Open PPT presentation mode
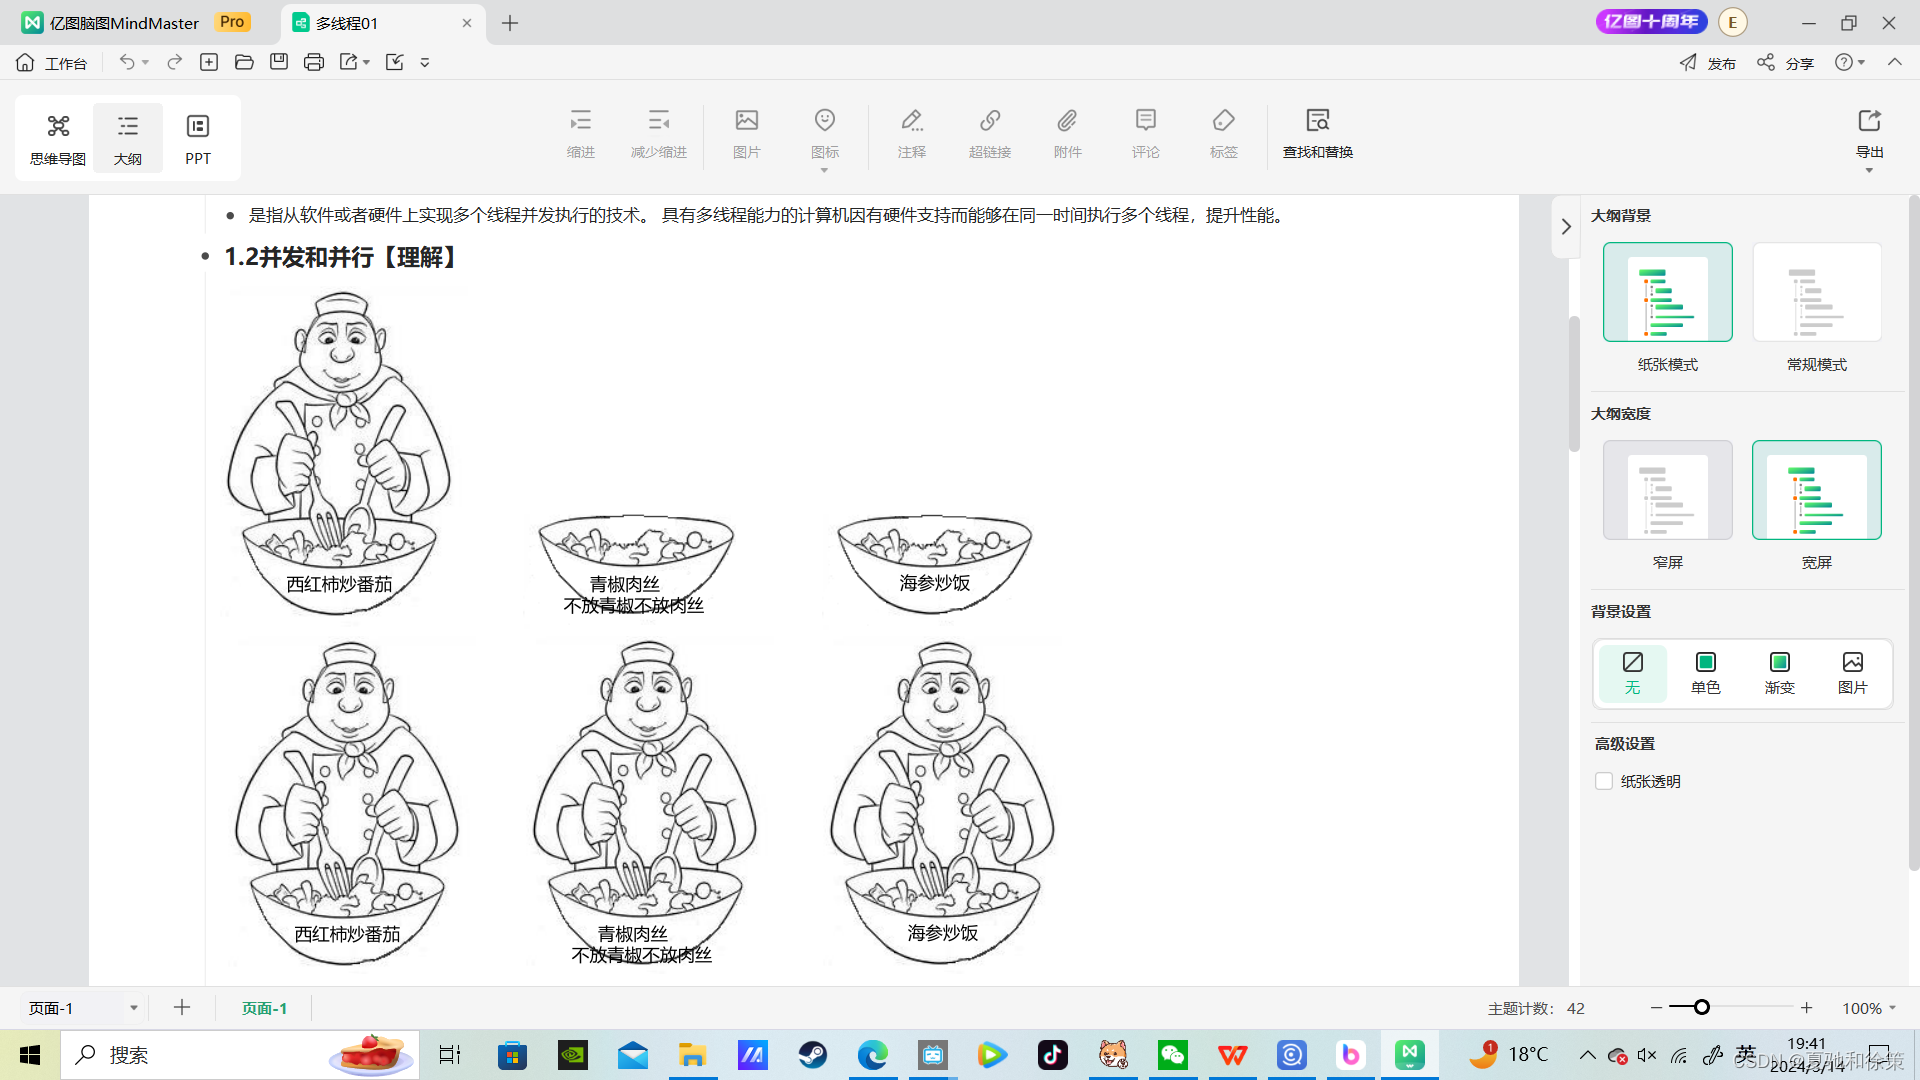This screenshot has width=1920, height=1080. click(x=197, y=138)
